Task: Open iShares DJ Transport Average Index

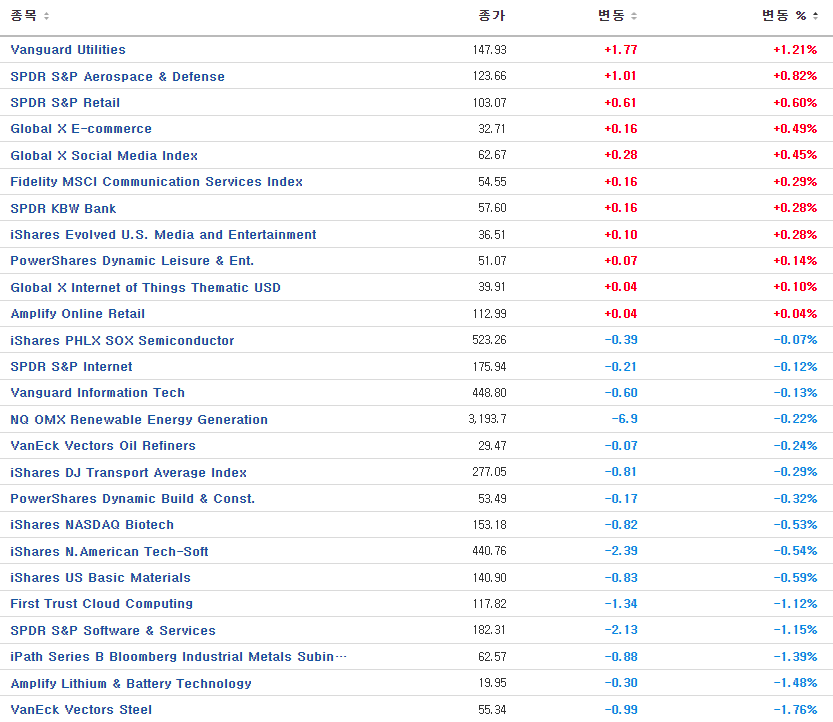Action: [x=129, y=472]
